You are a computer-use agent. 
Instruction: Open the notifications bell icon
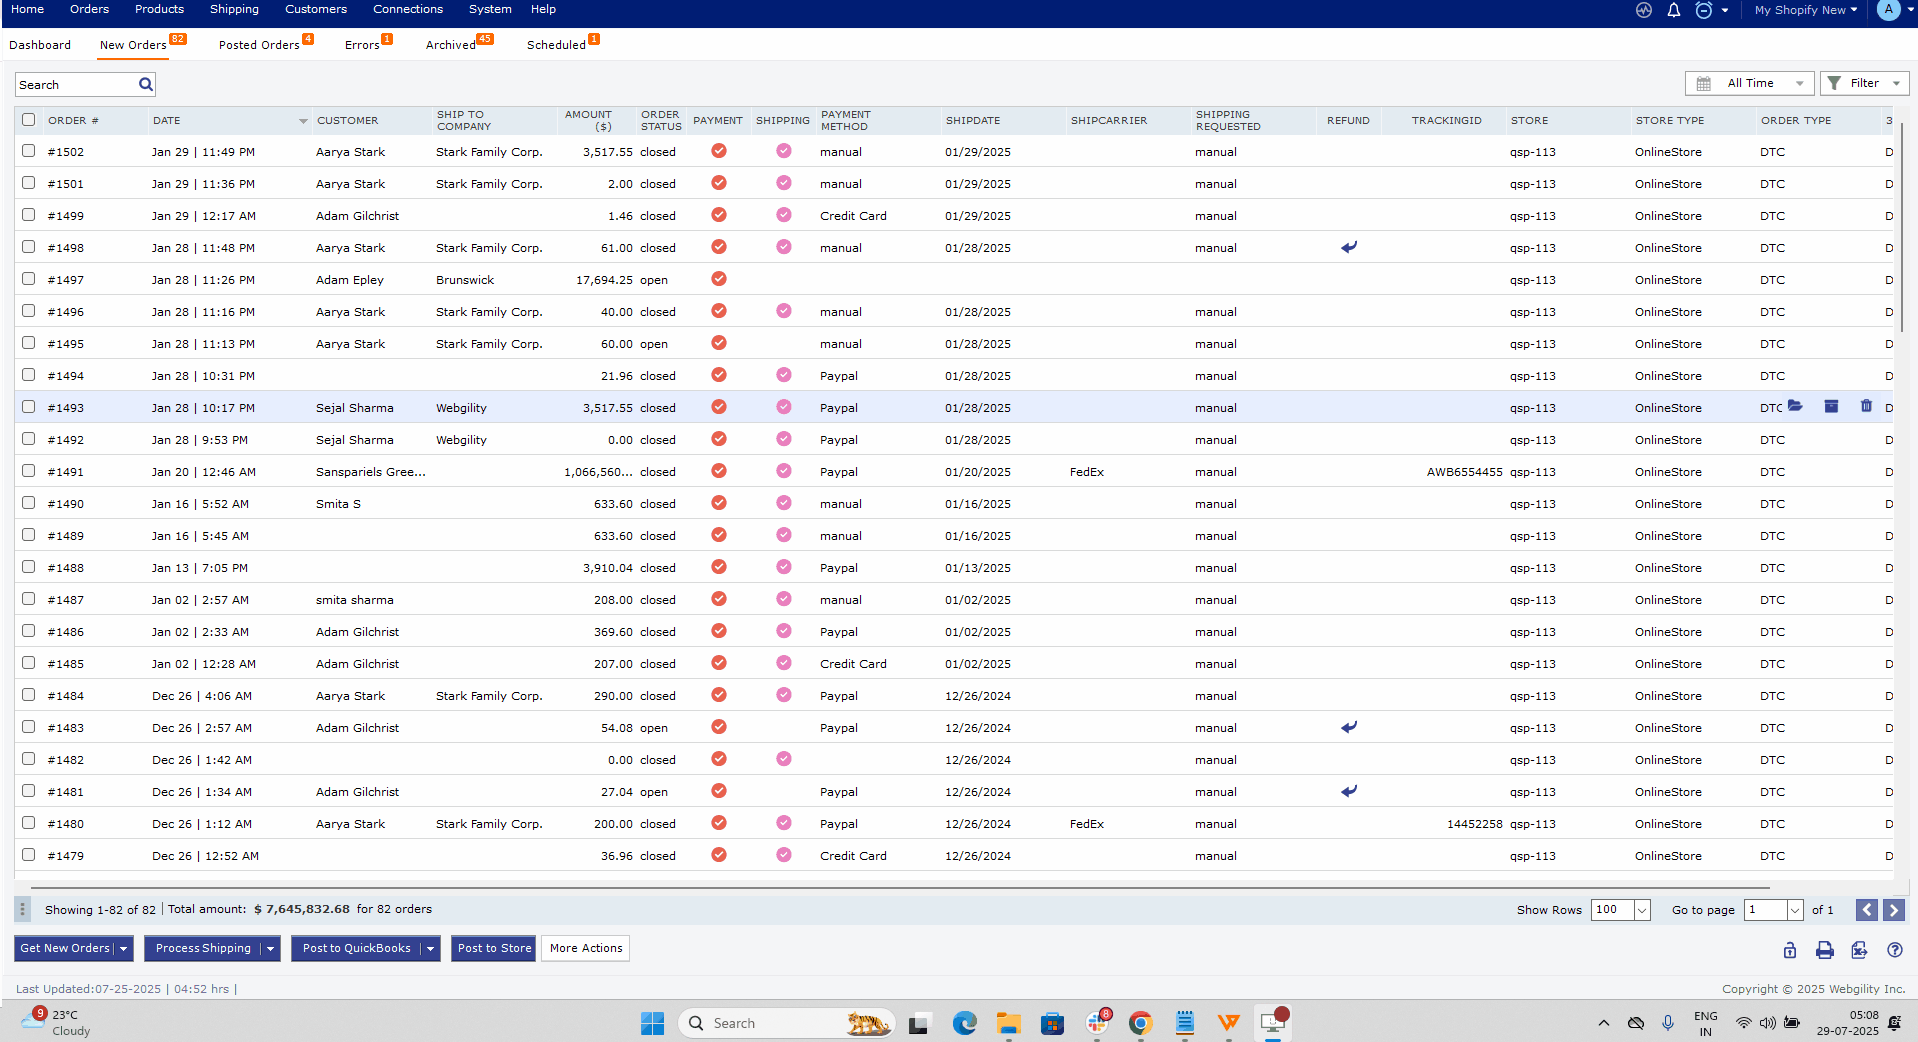[x=1673, y=10]
